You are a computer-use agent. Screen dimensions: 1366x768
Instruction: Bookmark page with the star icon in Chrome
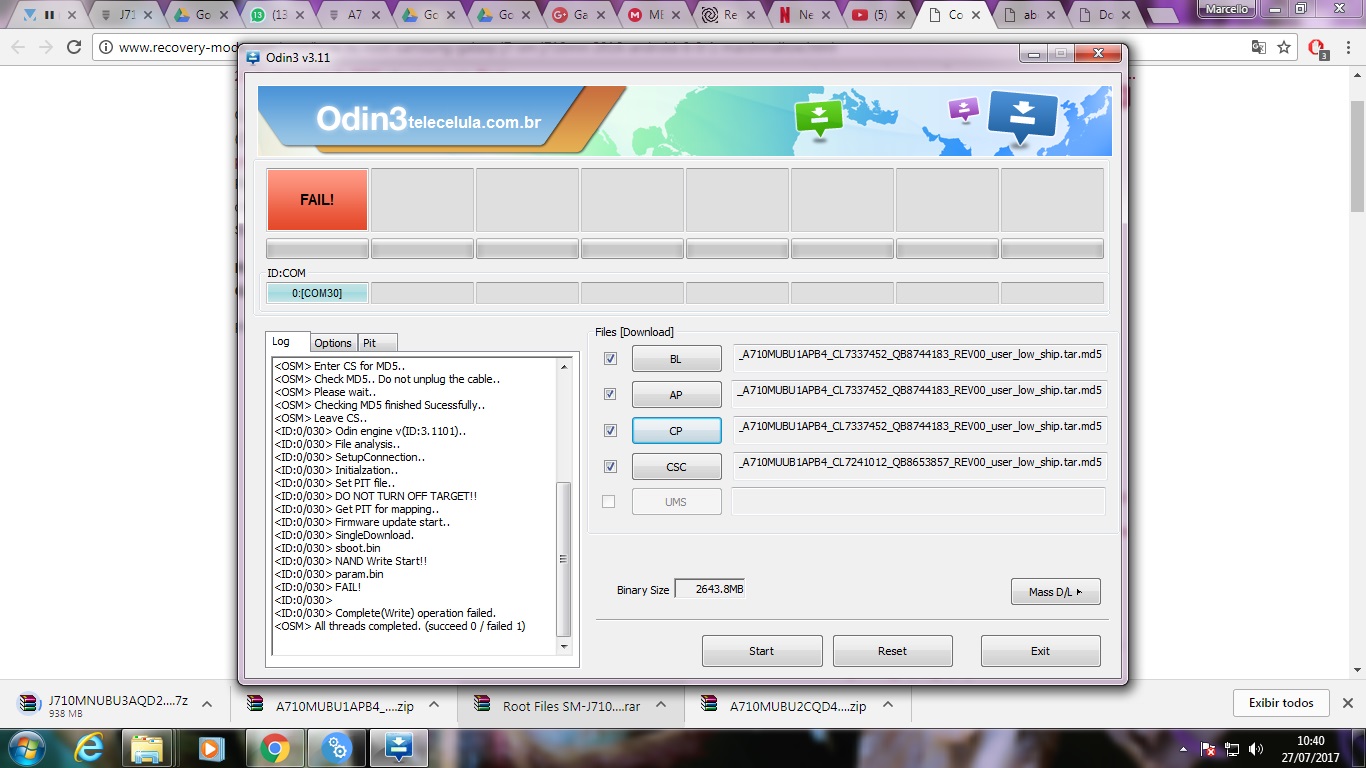pos(1284,47)
